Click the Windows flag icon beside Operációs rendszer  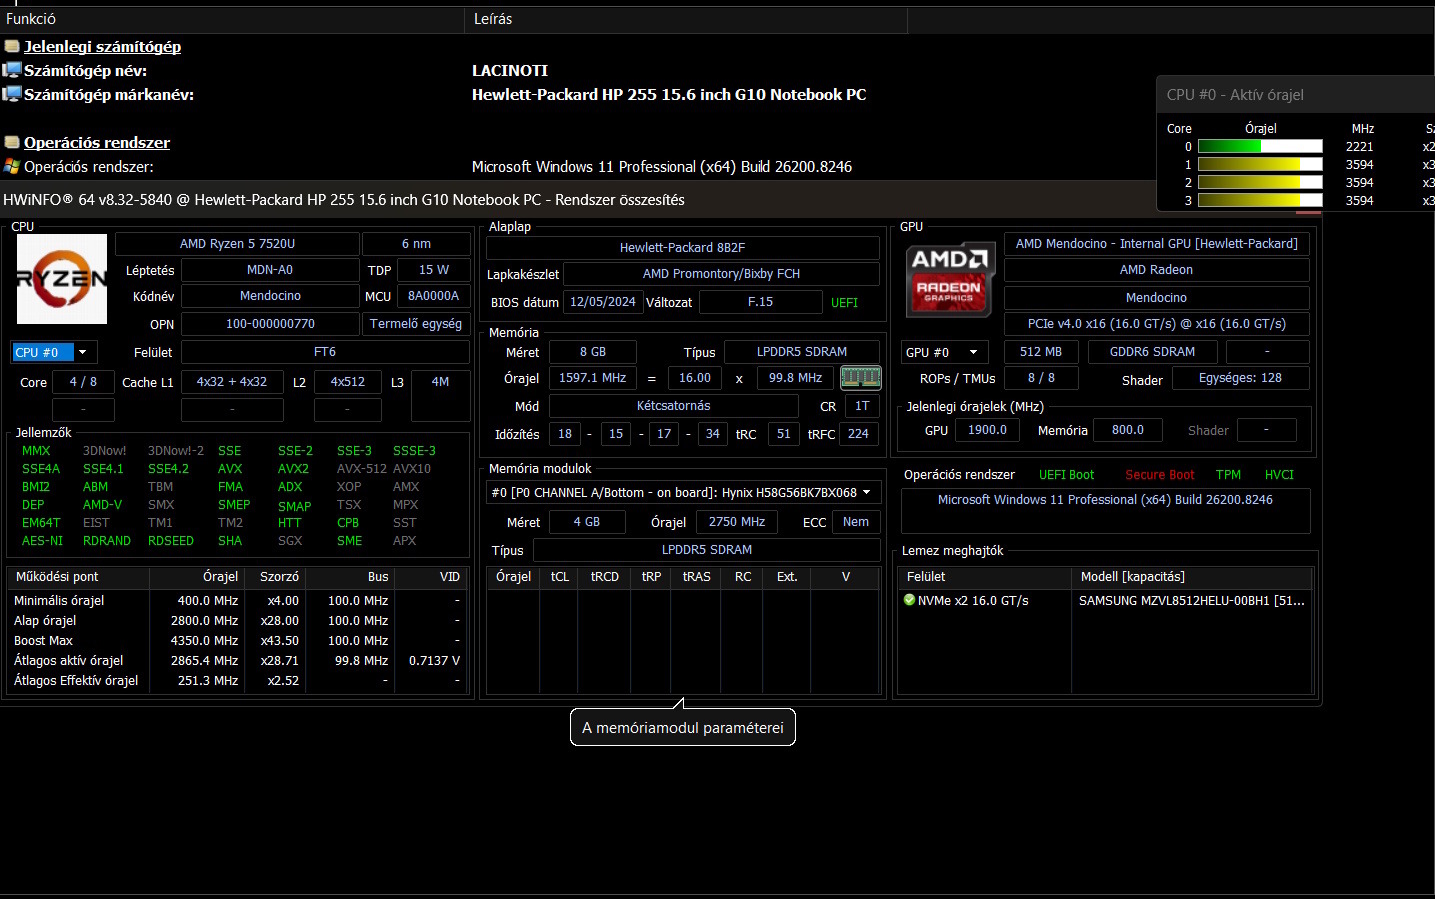[x=12, y=167]
